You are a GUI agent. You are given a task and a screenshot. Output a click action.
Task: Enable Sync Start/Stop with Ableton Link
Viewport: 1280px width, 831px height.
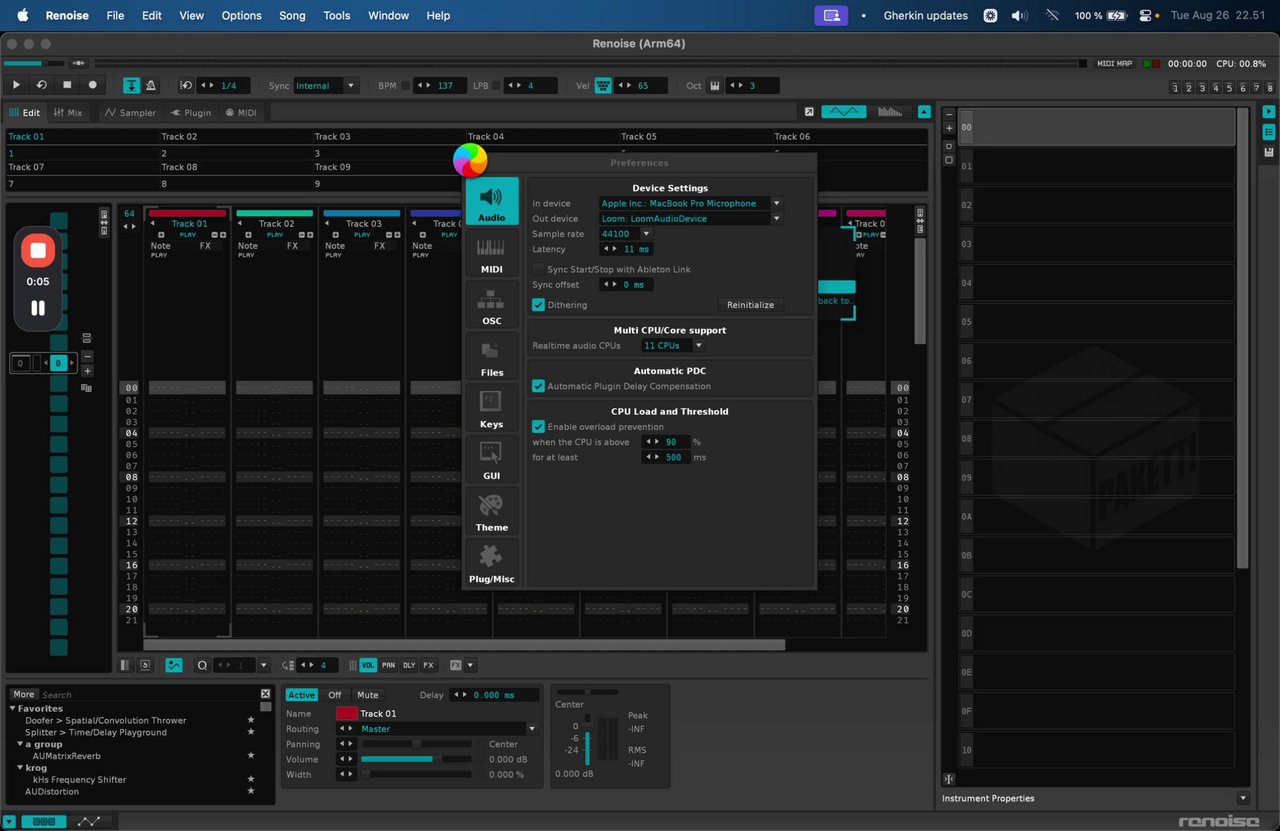tap(539, 269)
